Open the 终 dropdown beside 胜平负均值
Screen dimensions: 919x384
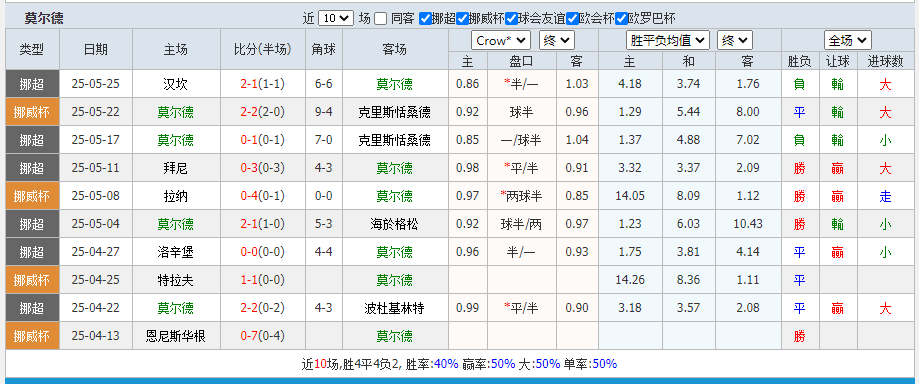(735, 40)
